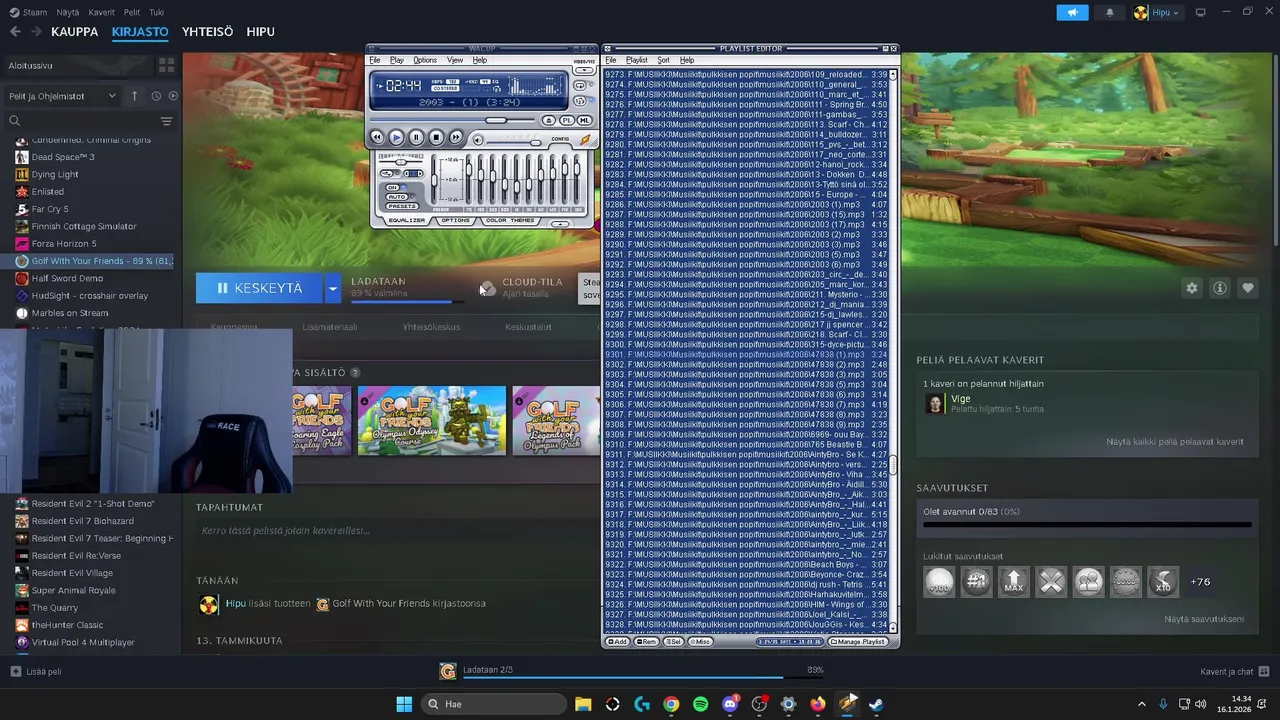Open library advanced filter options
The width and height of the screenshot is (1280, 720).
166,121
